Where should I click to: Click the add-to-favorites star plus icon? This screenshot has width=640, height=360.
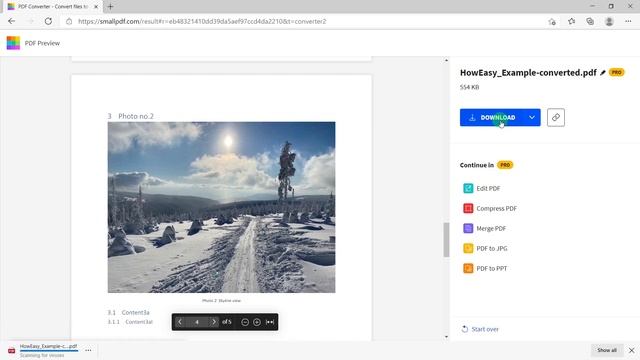(552, 22)
